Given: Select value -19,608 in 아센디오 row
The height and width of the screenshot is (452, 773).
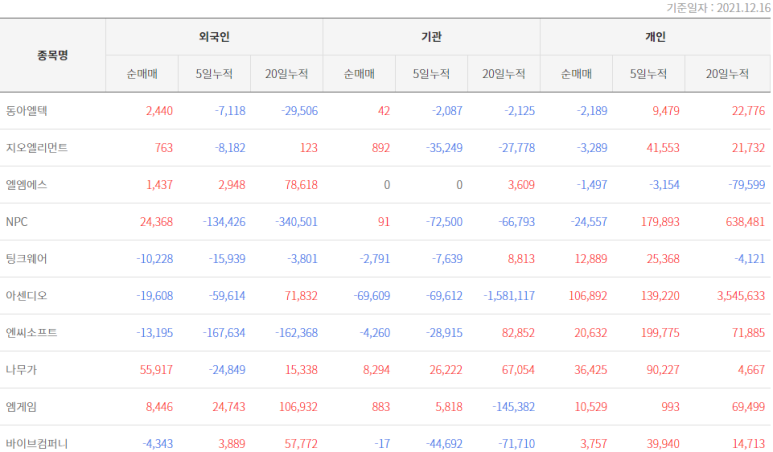Looking at the screenshot, I should click(155, 296).
